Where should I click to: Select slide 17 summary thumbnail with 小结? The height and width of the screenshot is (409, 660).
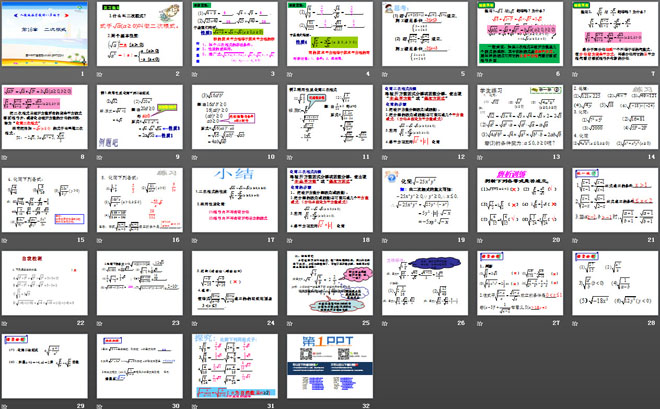coord(235,201)
